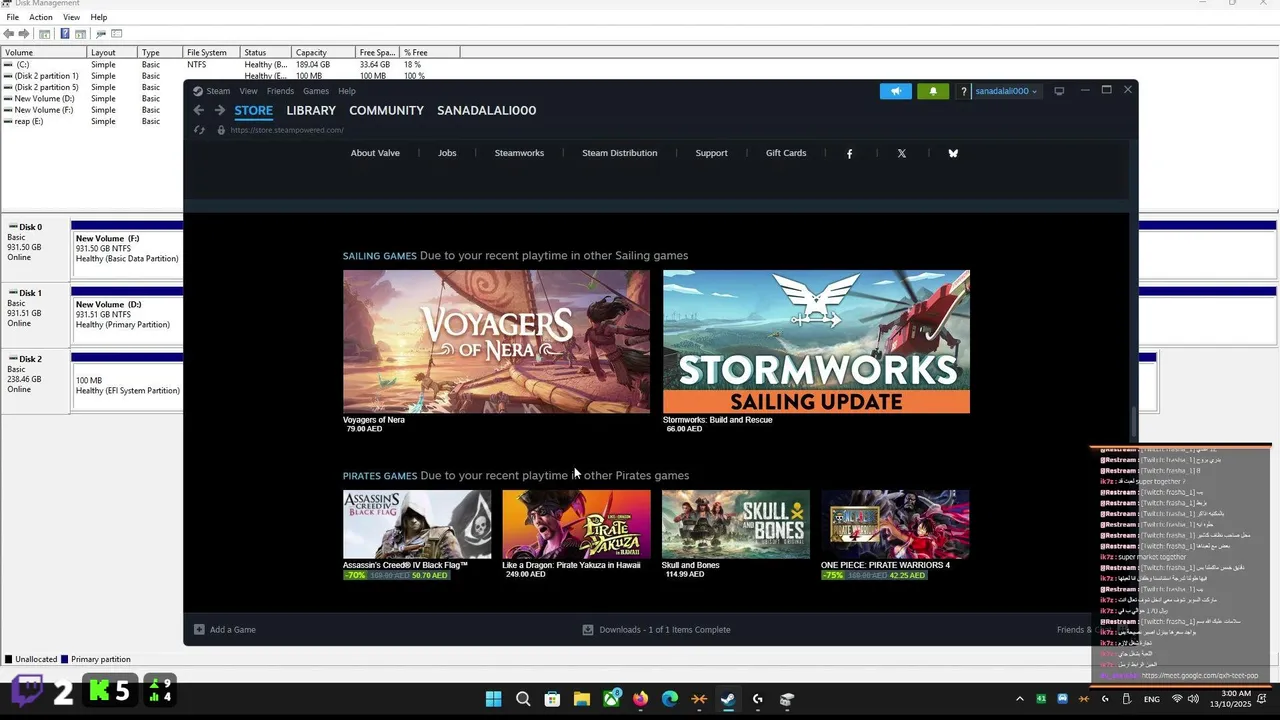Click Disk Management toolbar Back arrow
This screenshot has height=720, width=1280.
pyautogui.click(x=9, y=34)
